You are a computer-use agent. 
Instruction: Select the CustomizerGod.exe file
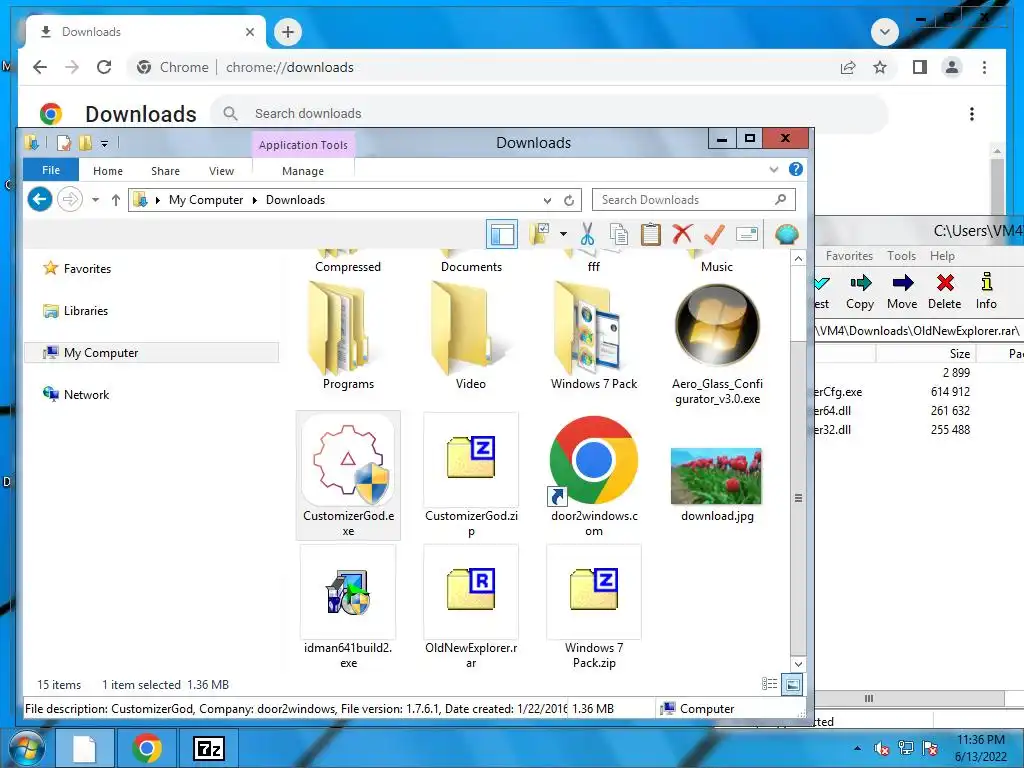point(348,475)
